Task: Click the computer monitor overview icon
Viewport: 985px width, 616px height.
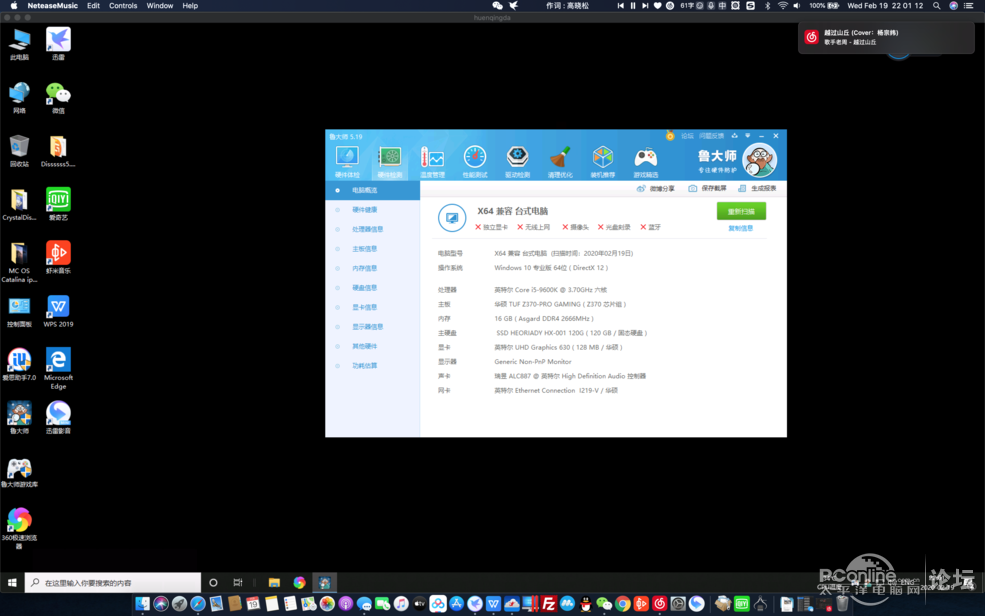Action: (452, 218)
